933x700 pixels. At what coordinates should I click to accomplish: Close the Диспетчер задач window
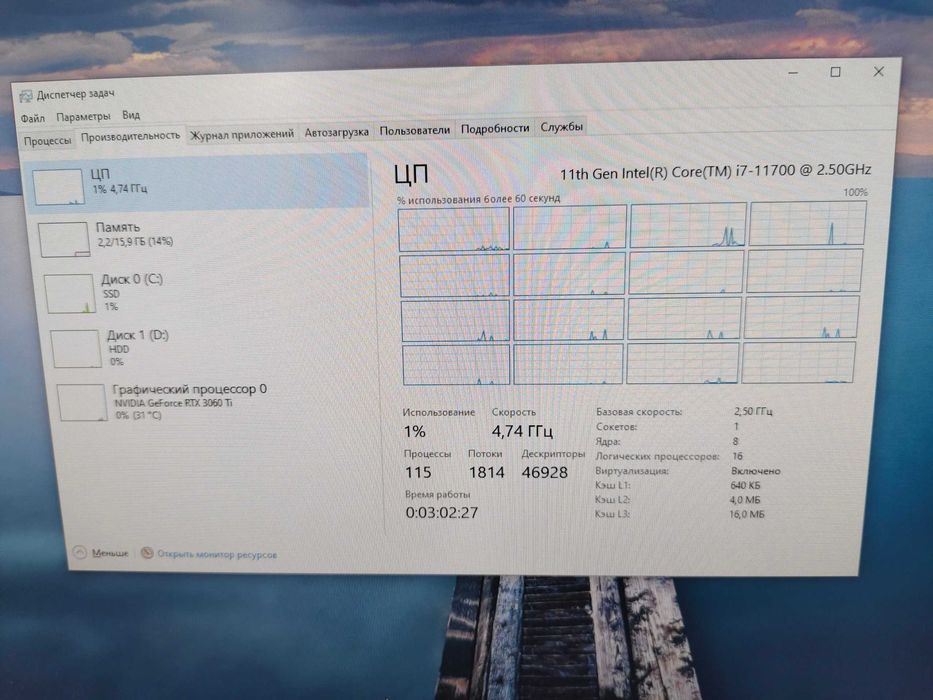pos(878,71)
